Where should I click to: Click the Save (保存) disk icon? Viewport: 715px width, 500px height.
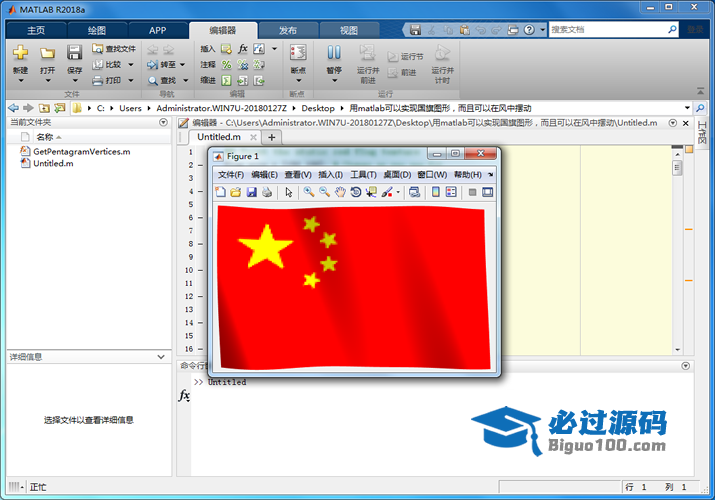click(74, 53)
